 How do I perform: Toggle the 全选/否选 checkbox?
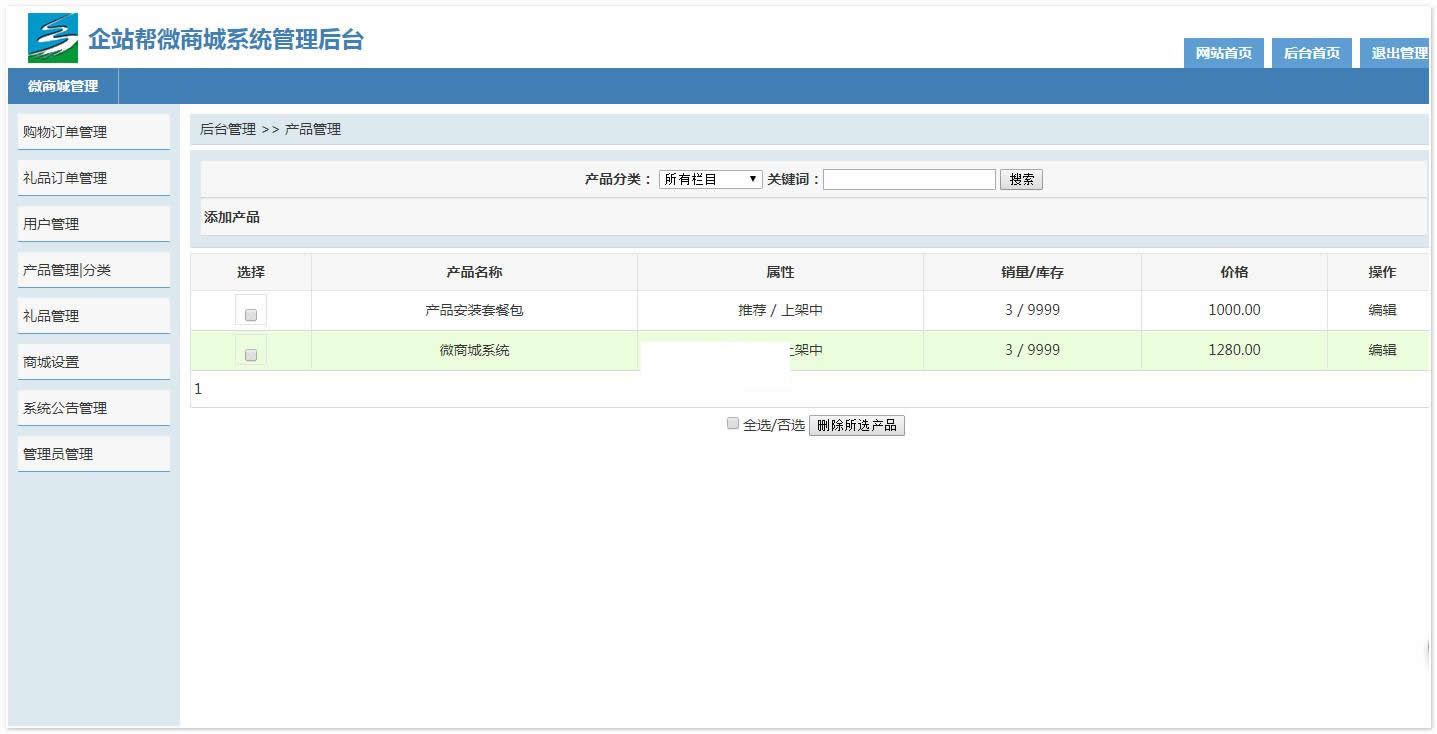733,424
